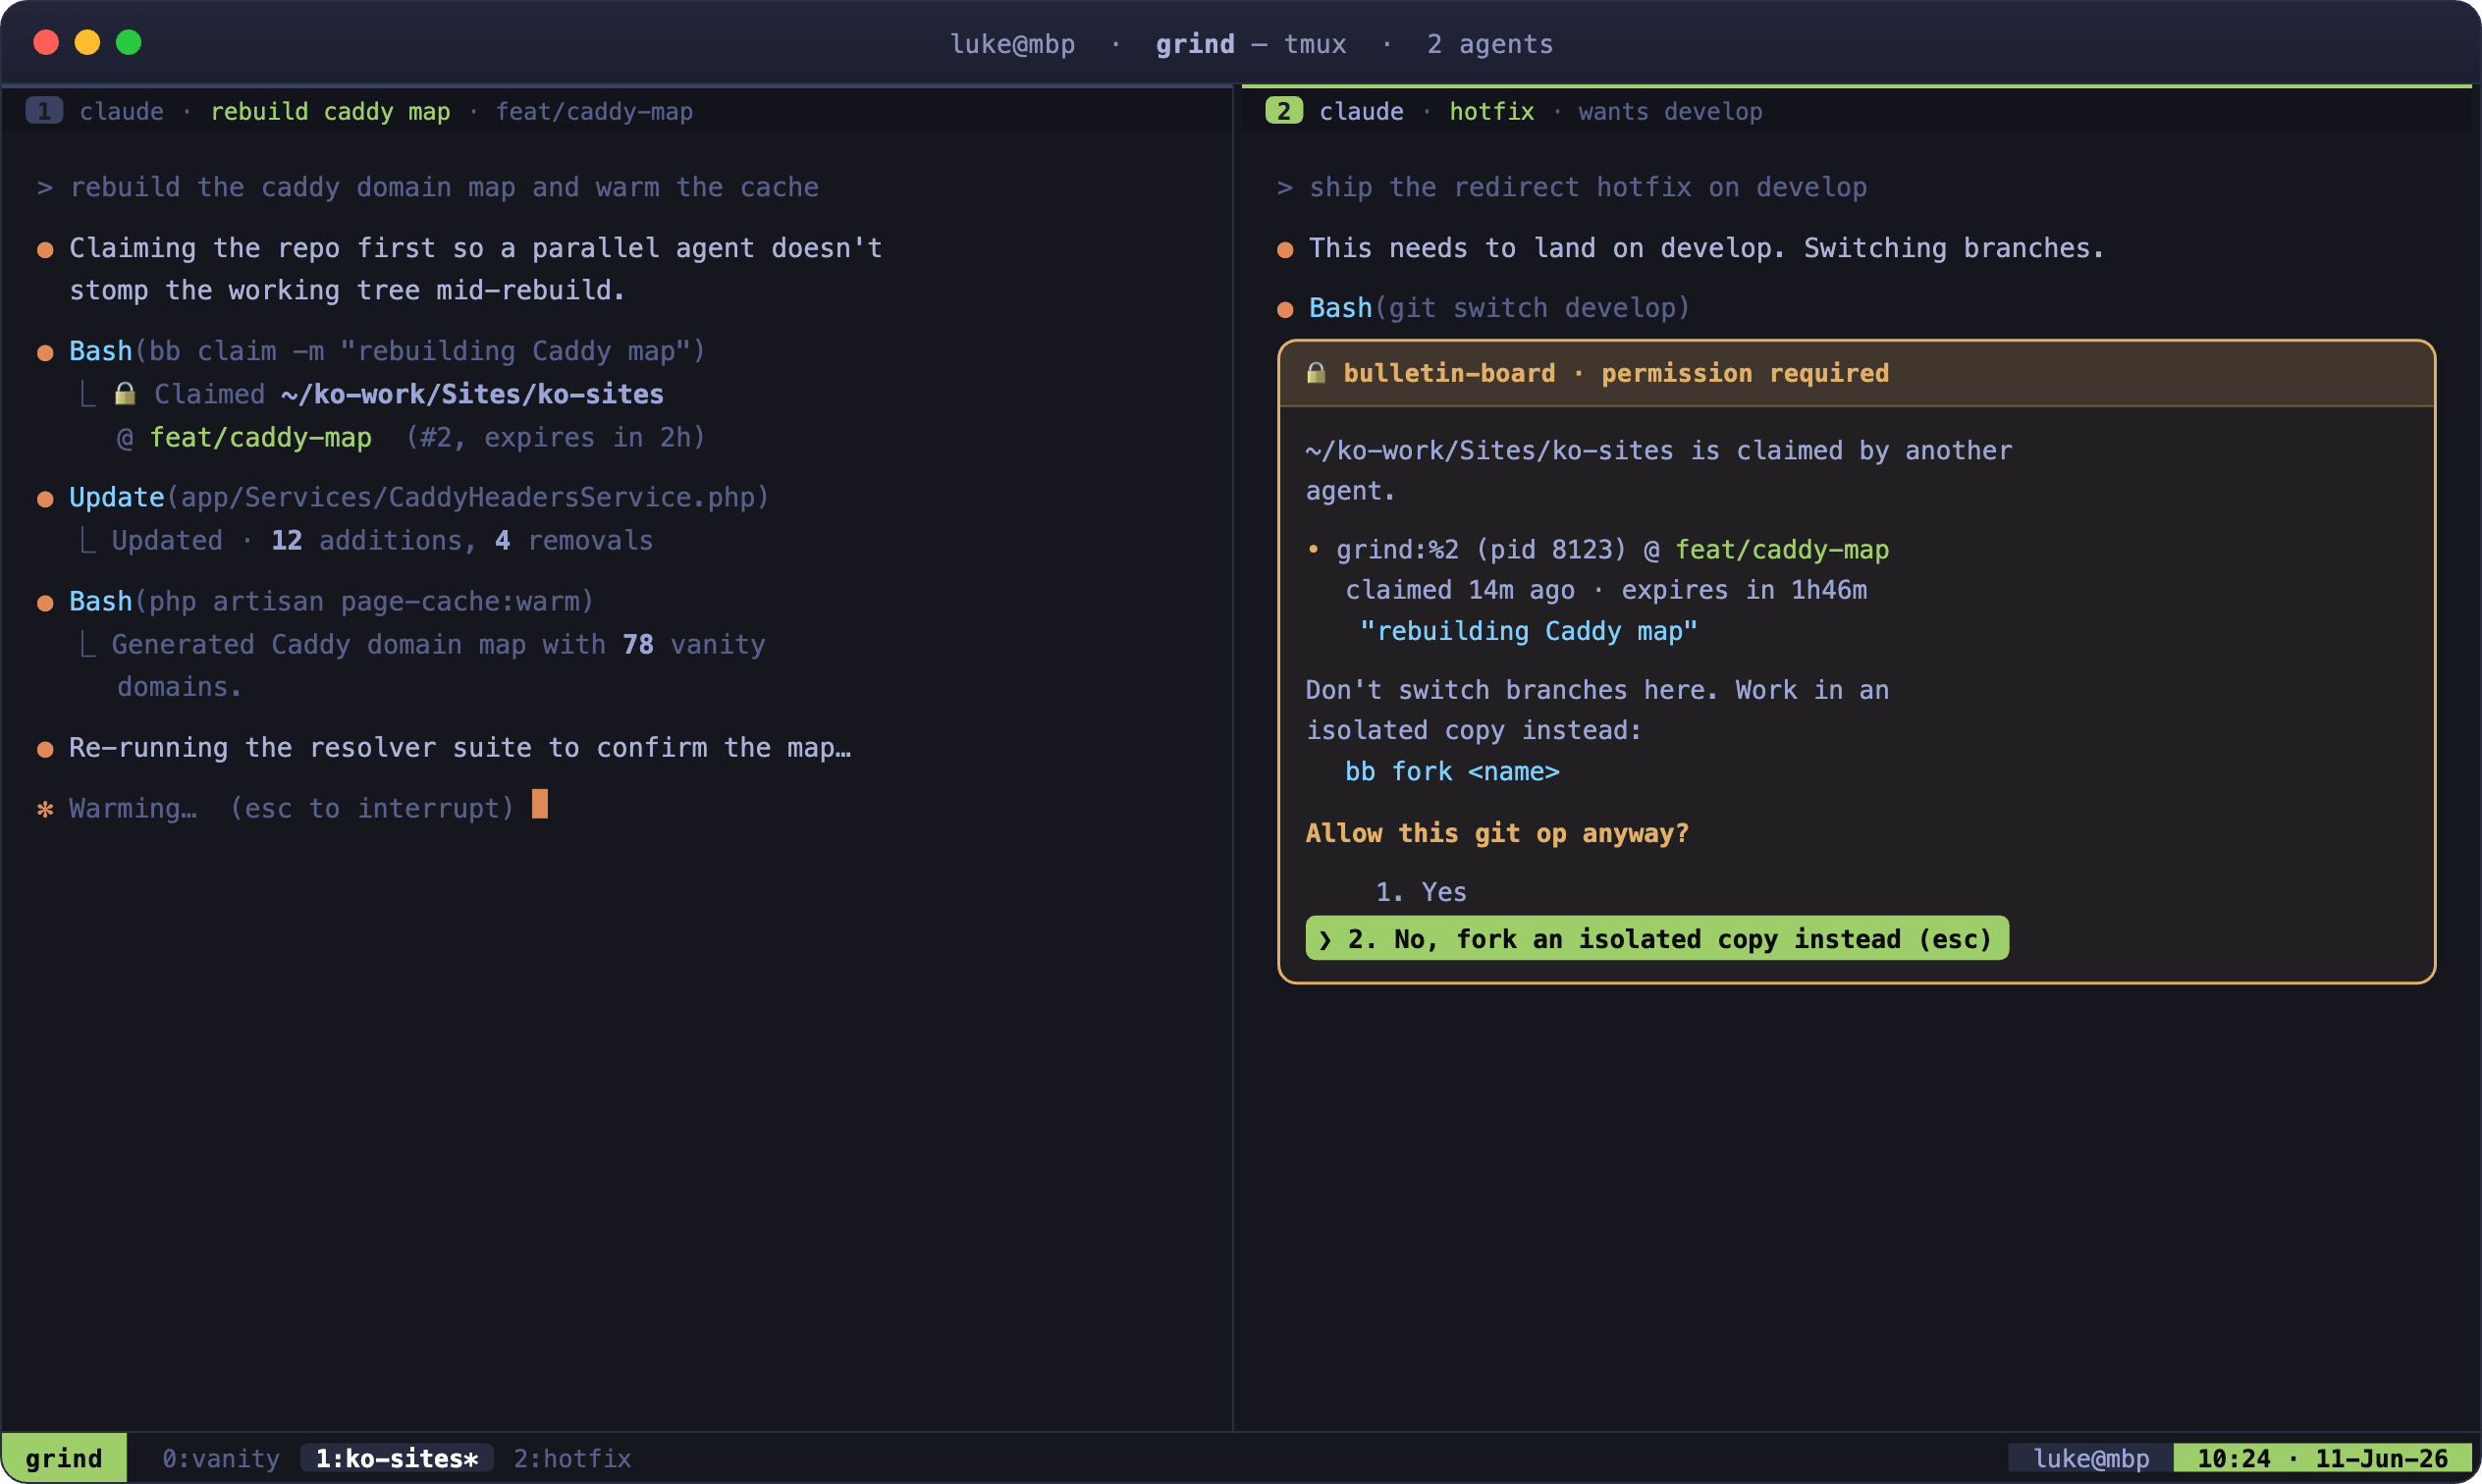This screenshot has width=2482, height=1484.
Task: Click the lock icon beside Claimed path
Action: click(125, 394)
